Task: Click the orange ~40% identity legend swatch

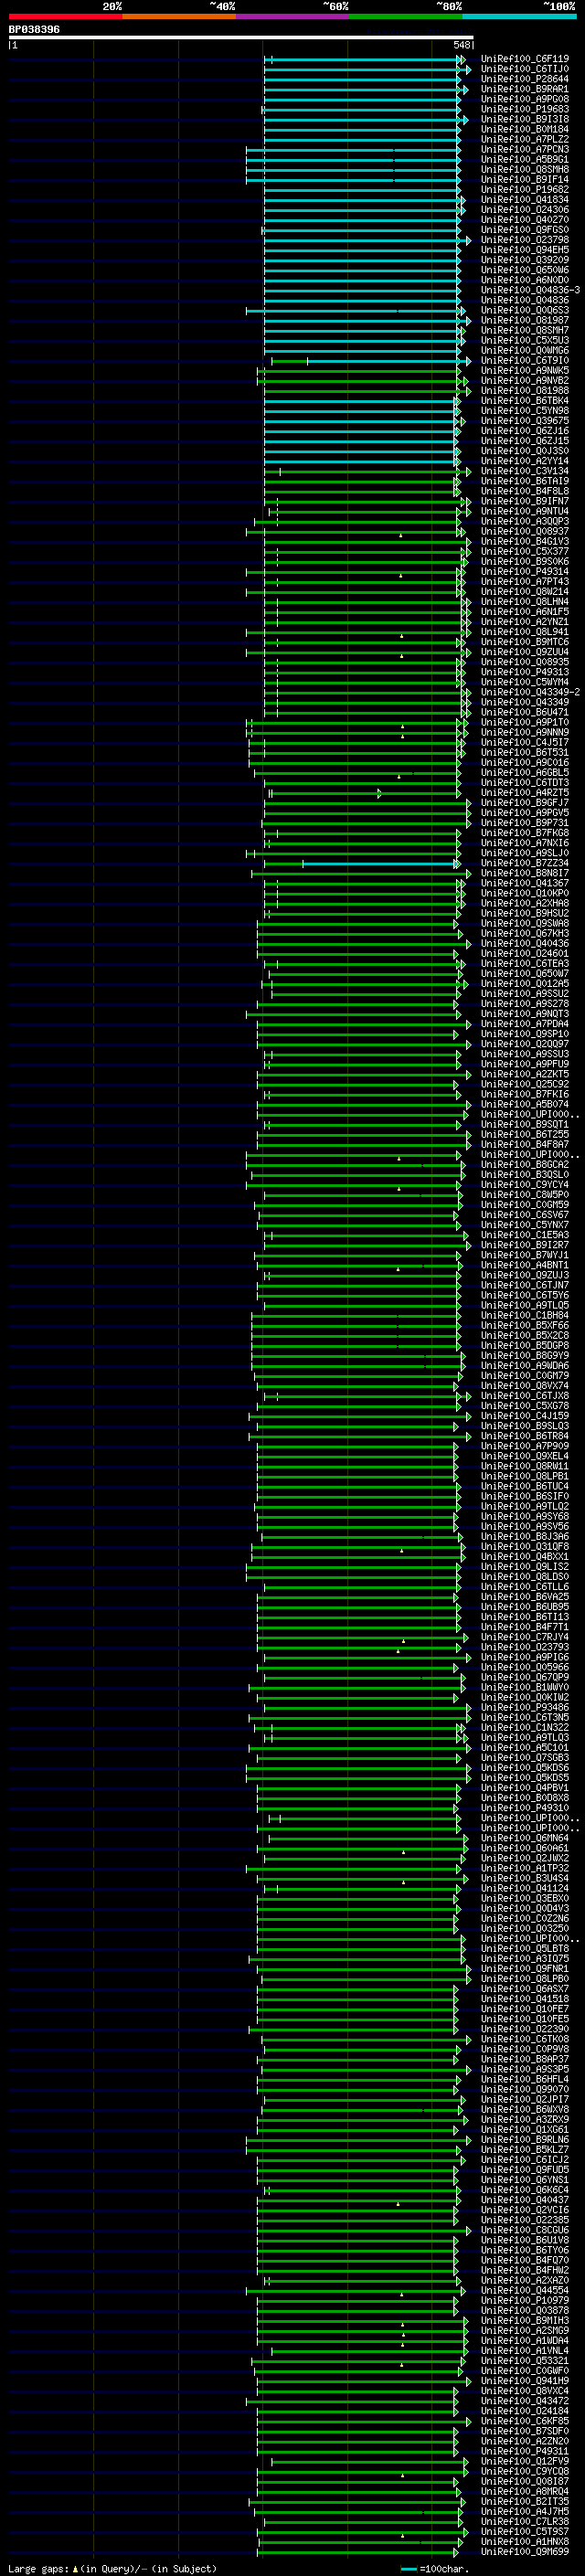Action: [x=179, y=16]
